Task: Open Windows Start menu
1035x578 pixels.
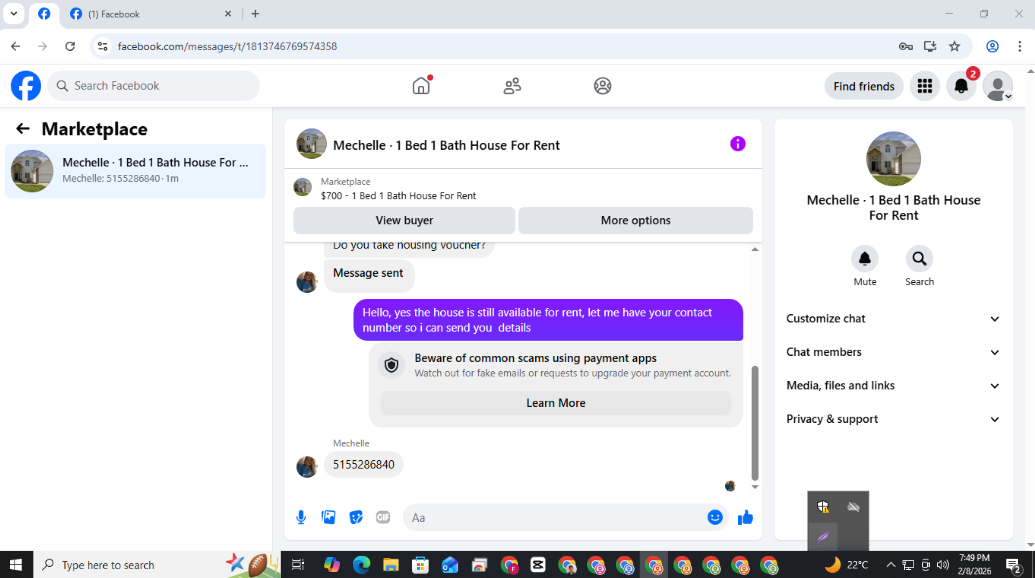Action: point(16,565)
